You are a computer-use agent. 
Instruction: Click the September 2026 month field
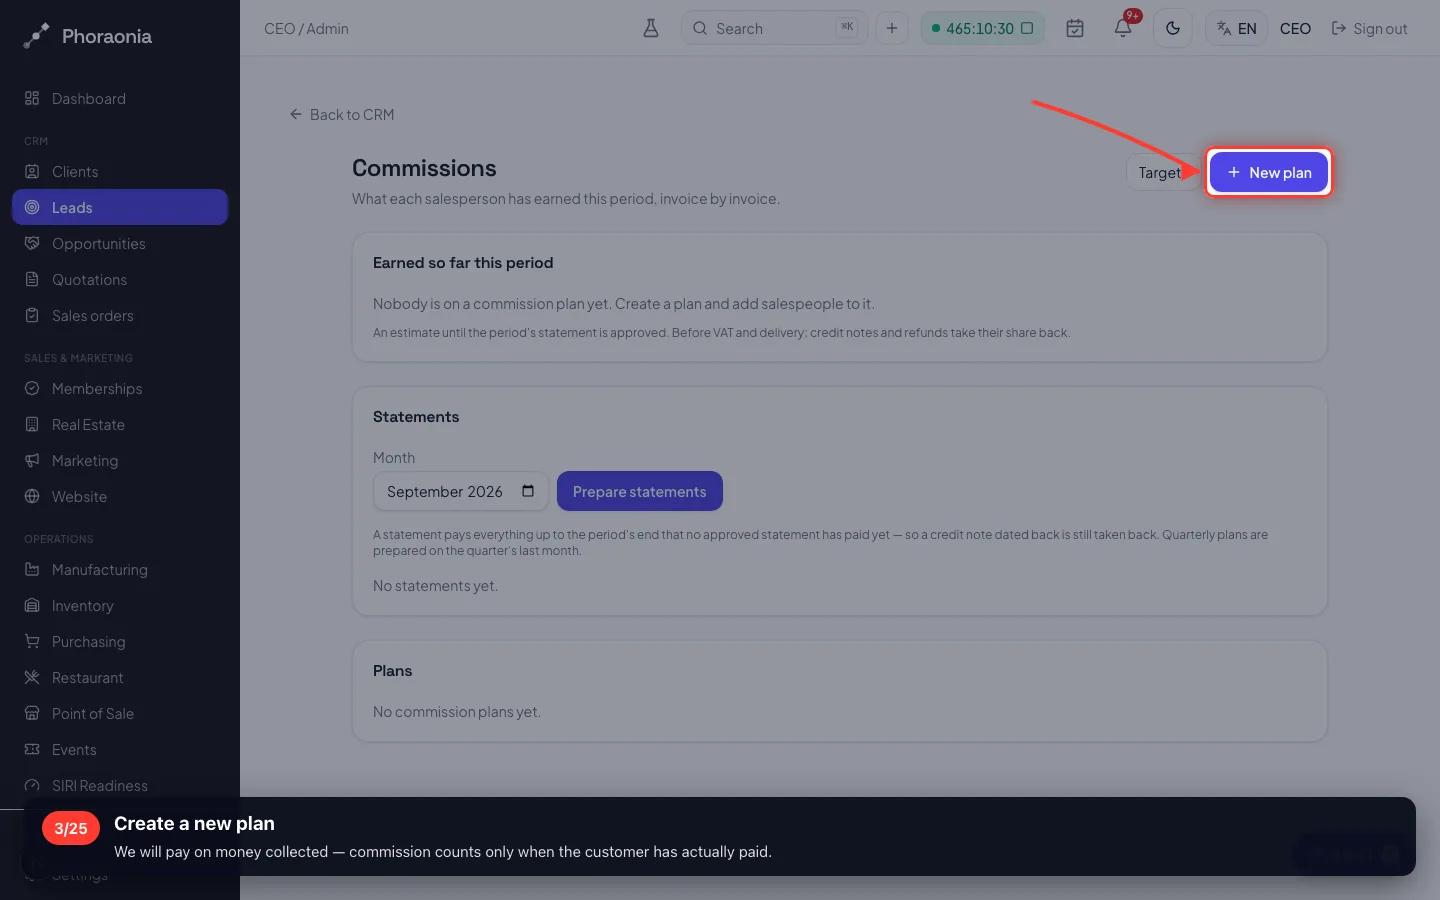pyautogui.click(x=461, y=491)
